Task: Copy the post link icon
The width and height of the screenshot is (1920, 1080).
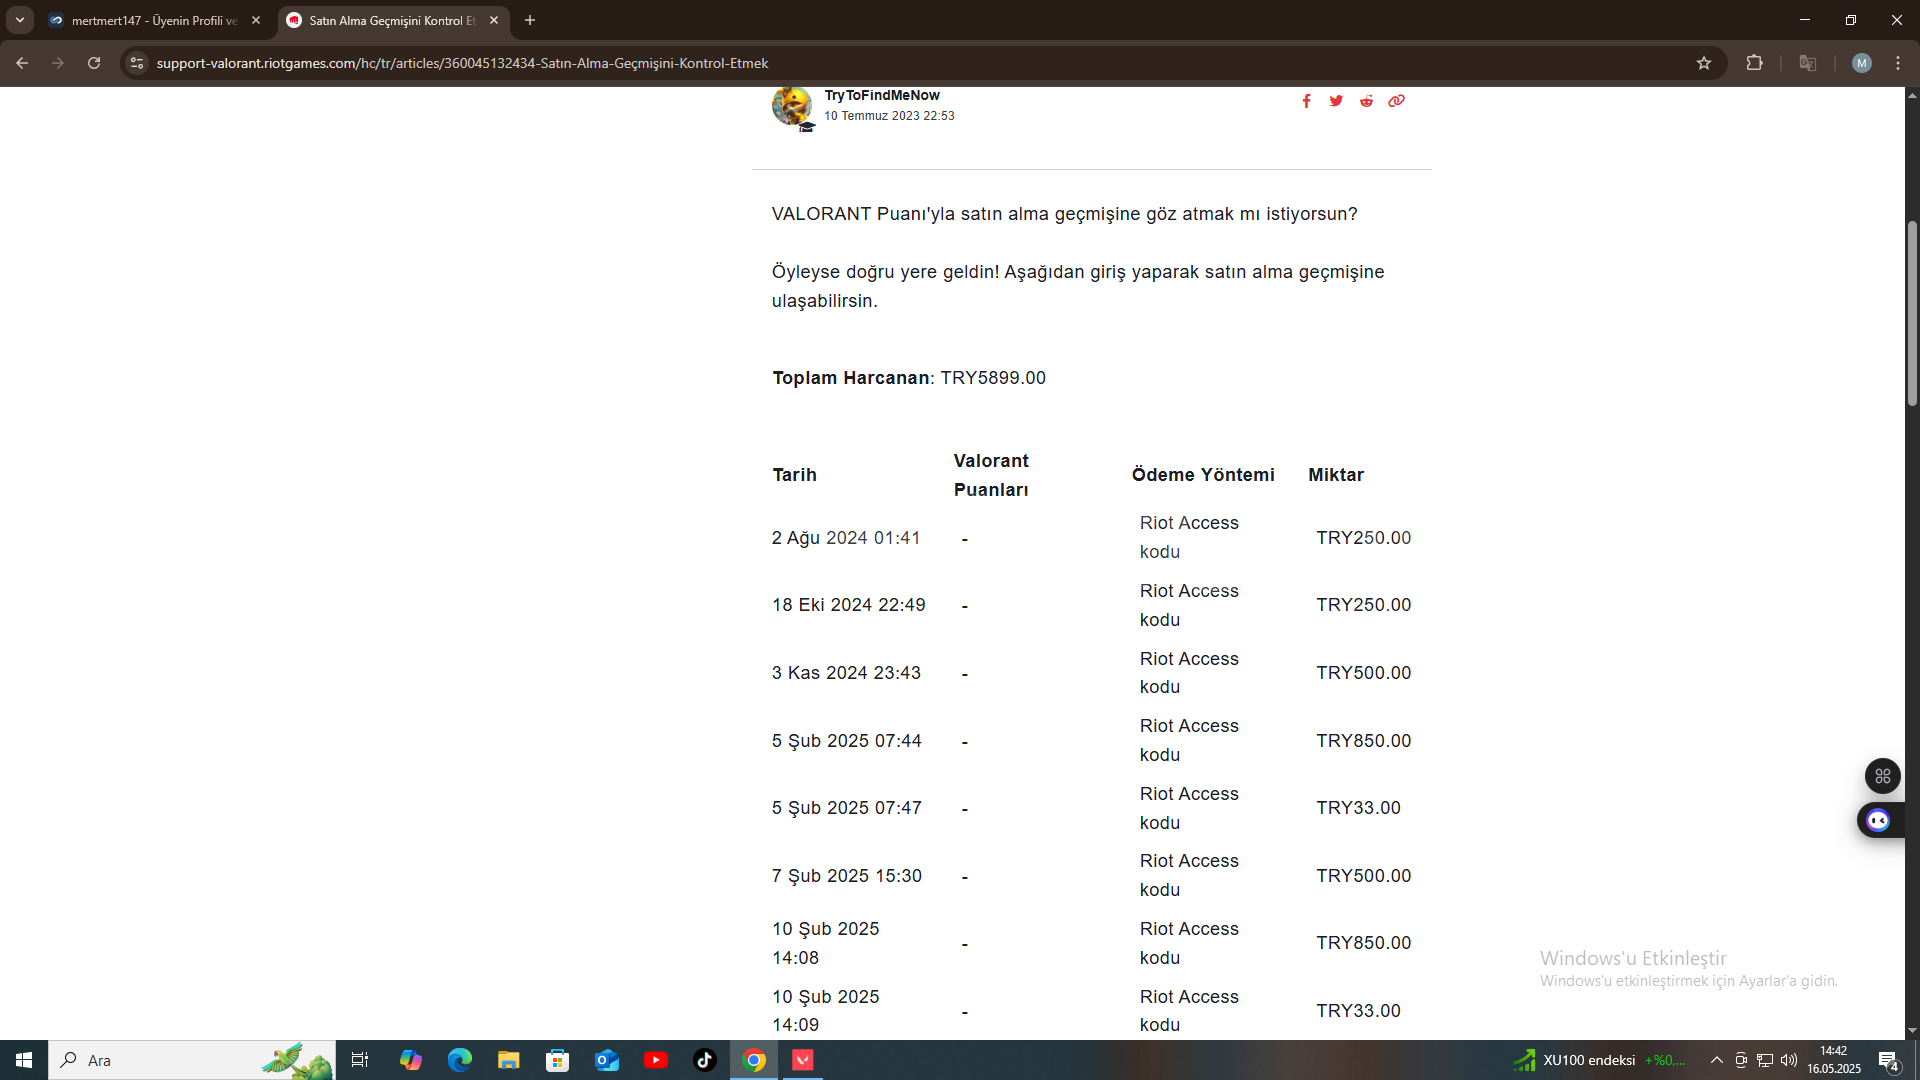Action: (x=1396, y=101)
